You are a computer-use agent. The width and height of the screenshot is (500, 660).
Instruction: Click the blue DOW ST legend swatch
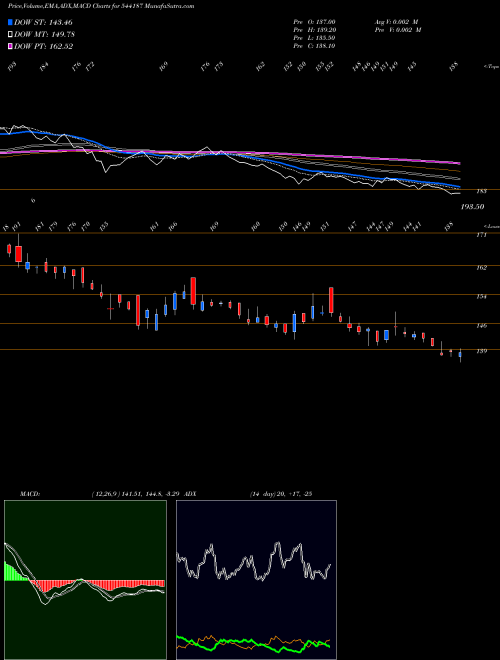coord(10,22)
